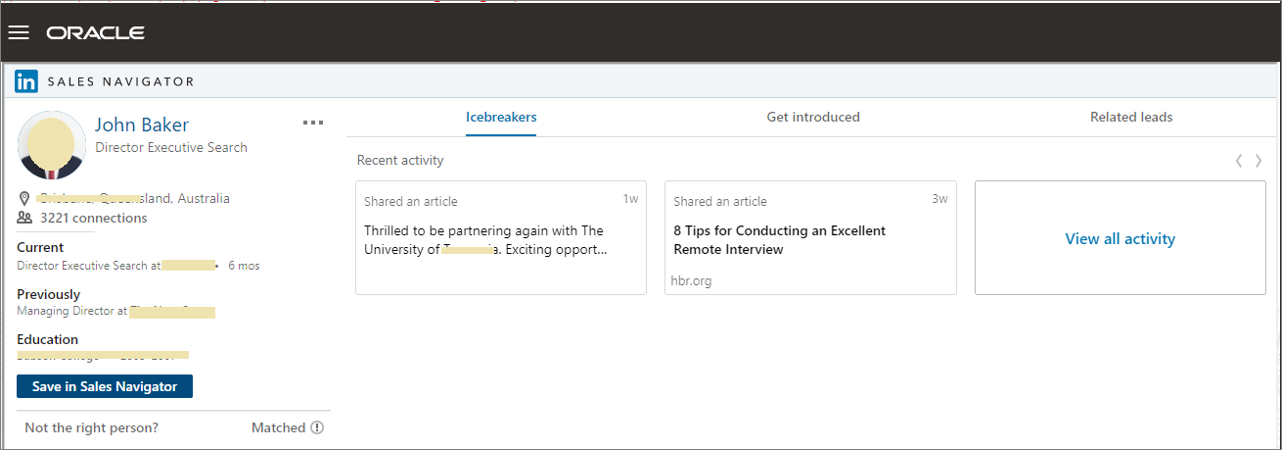
Task: Click John Baker's profile photo
Action: [x=51, y=145]
